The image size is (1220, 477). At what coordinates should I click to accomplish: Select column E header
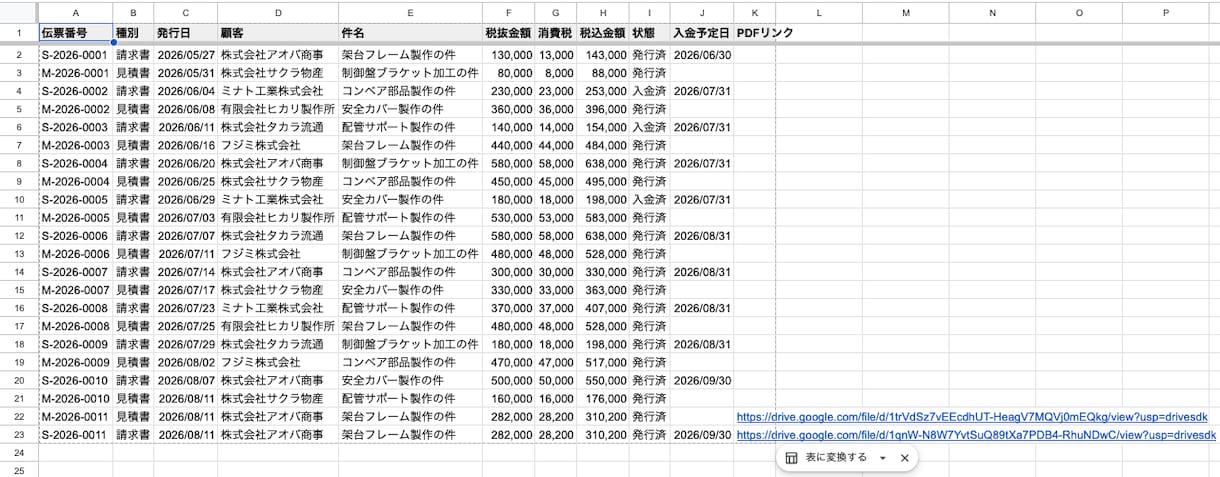(x=410, y=12)
